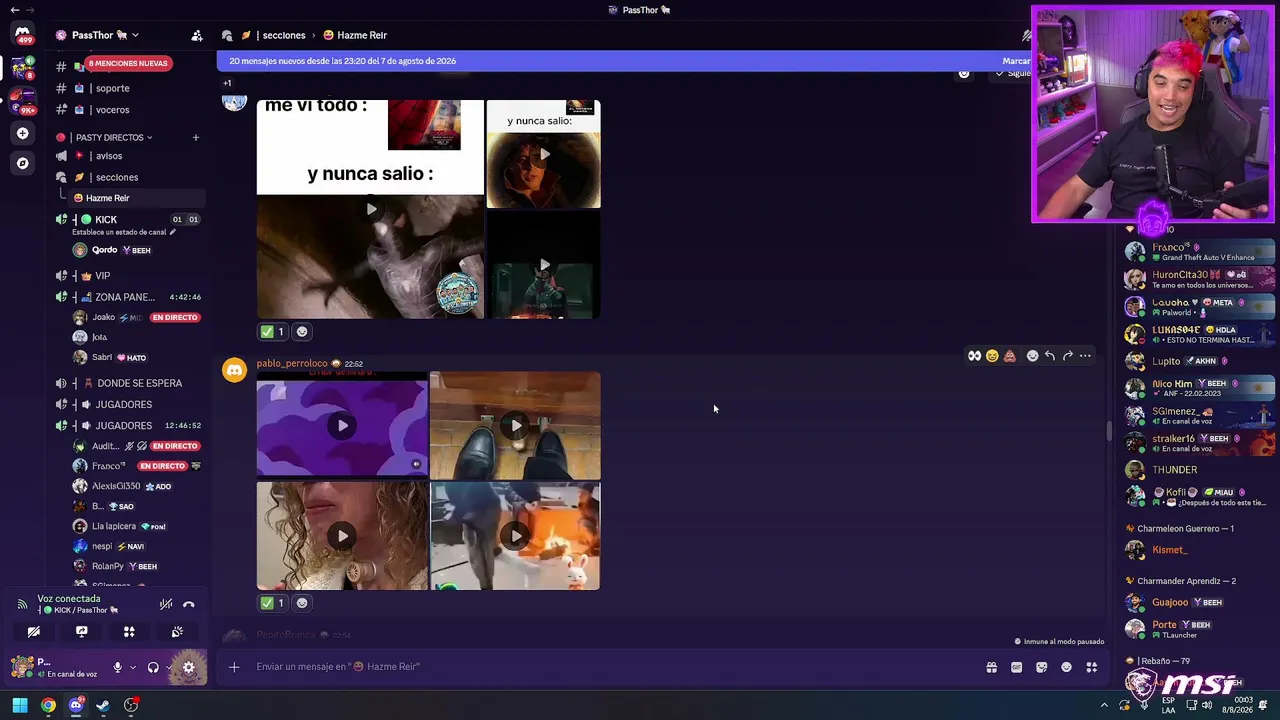
Task: Play the fire and bunny video thumbnail
Action: [515, 536]
